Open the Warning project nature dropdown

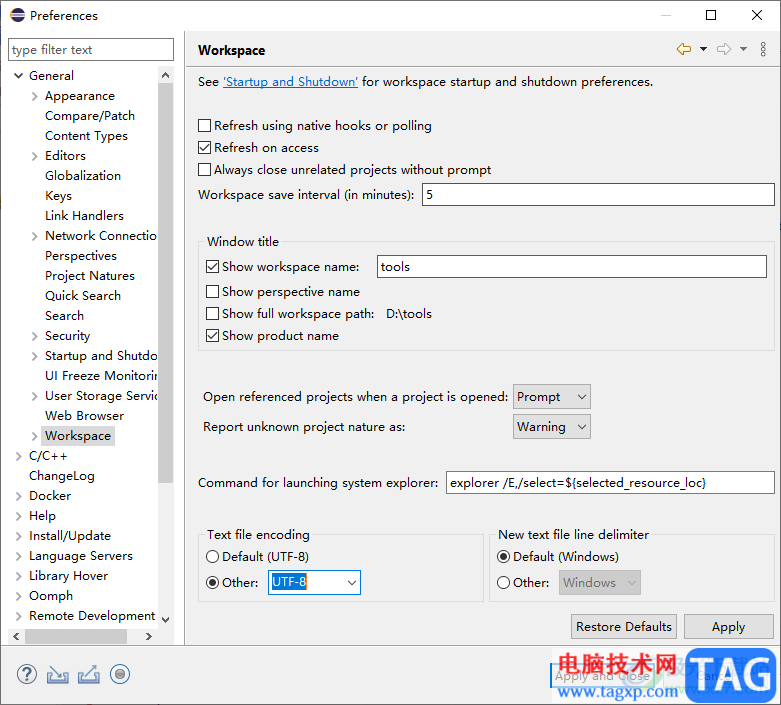[552, 426]
